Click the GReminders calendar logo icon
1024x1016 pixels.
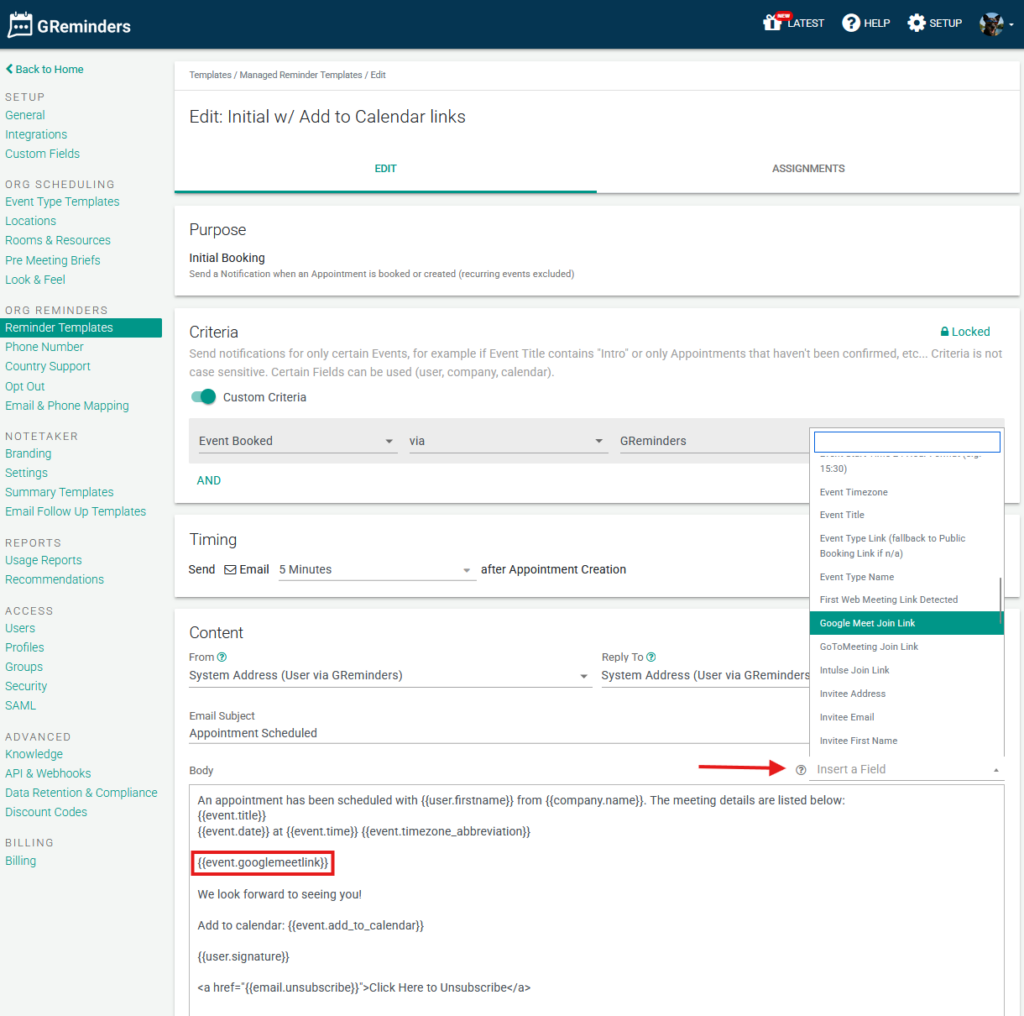point(20,25)
